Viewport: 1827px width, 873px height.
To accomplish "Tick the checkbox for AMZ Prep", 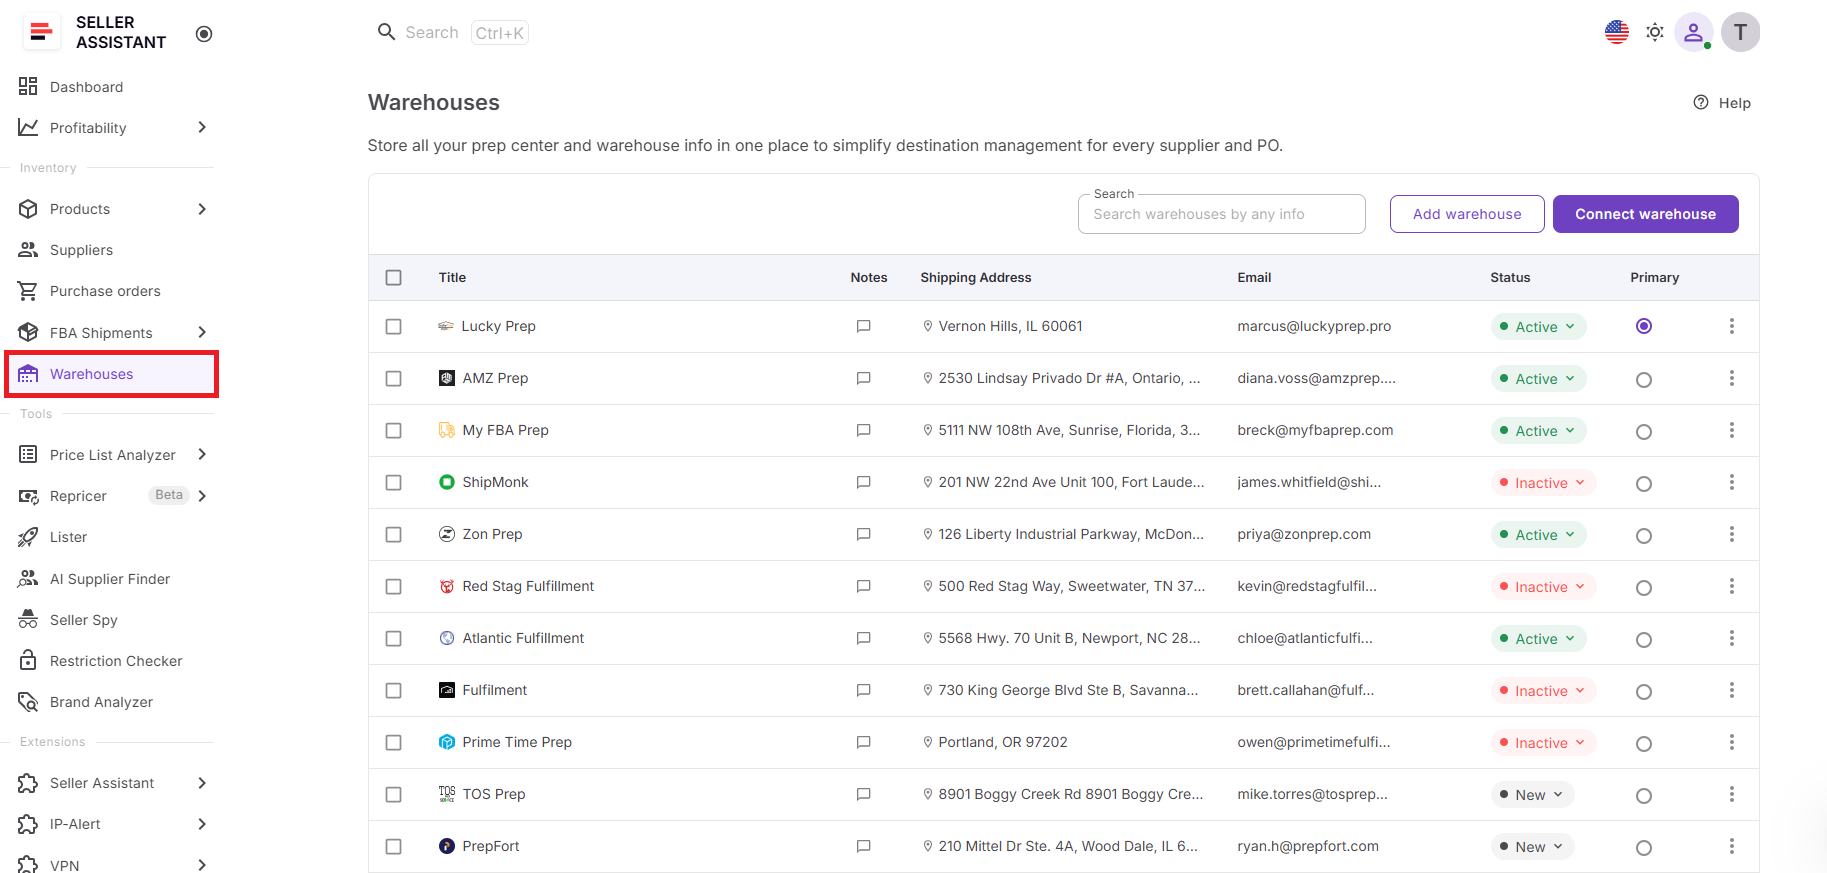I will tap(394, 378).
